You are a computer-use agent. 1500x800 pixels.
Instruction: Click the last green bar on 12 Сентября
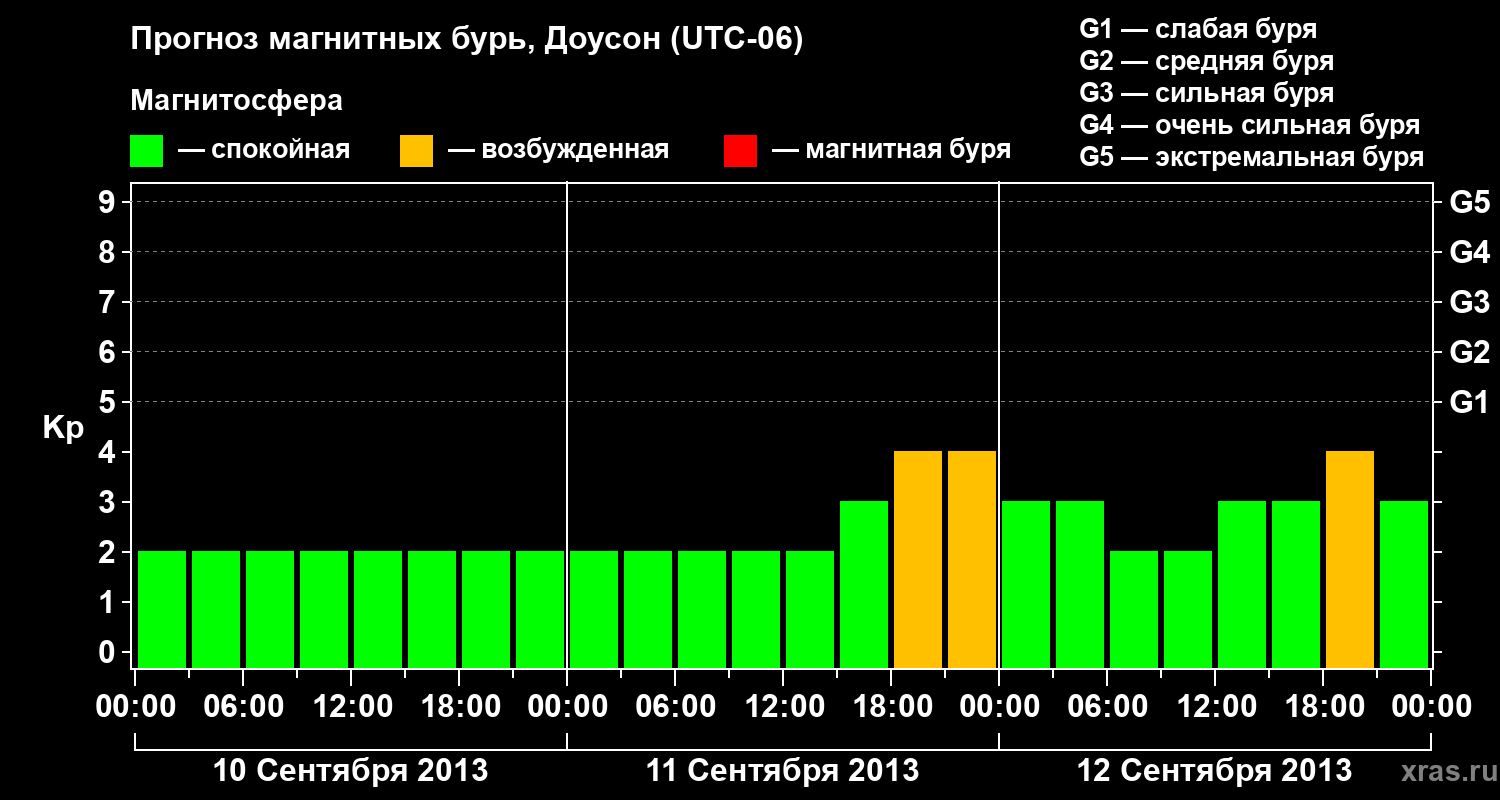[1404, 584]
